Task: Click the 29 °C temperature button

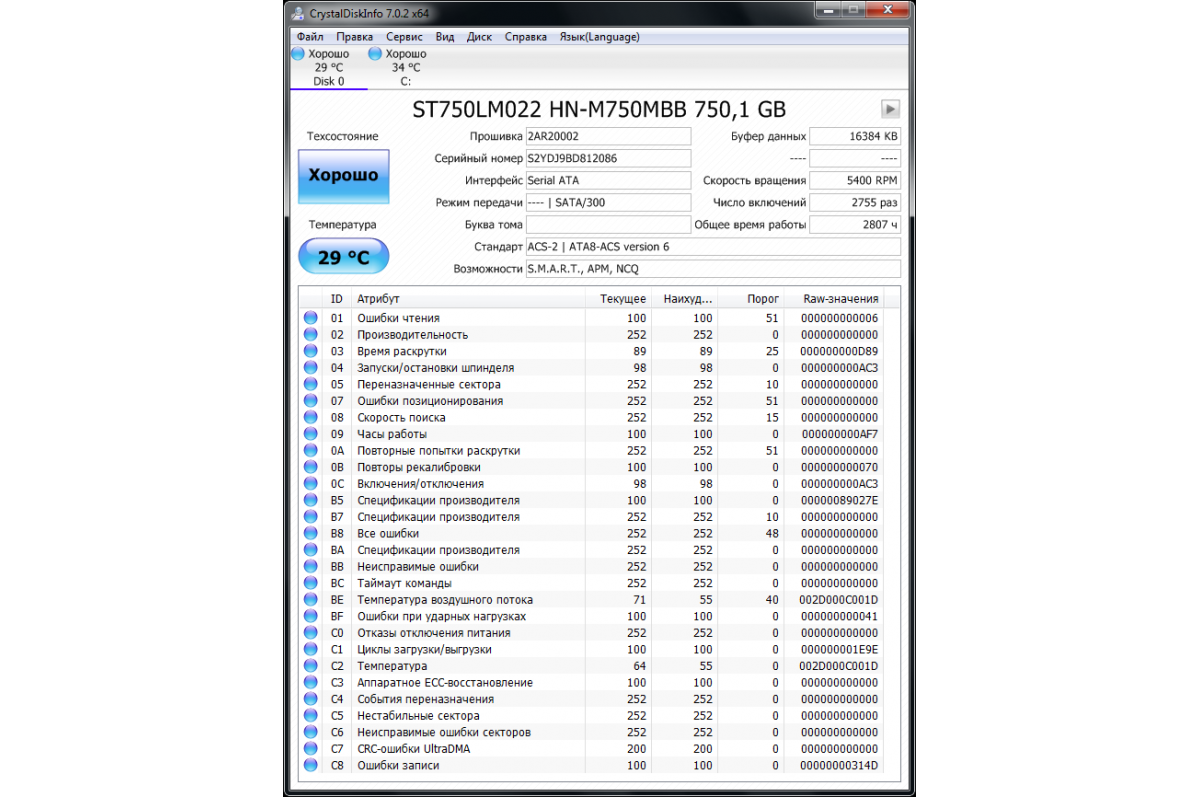Action: coord(343,257)
